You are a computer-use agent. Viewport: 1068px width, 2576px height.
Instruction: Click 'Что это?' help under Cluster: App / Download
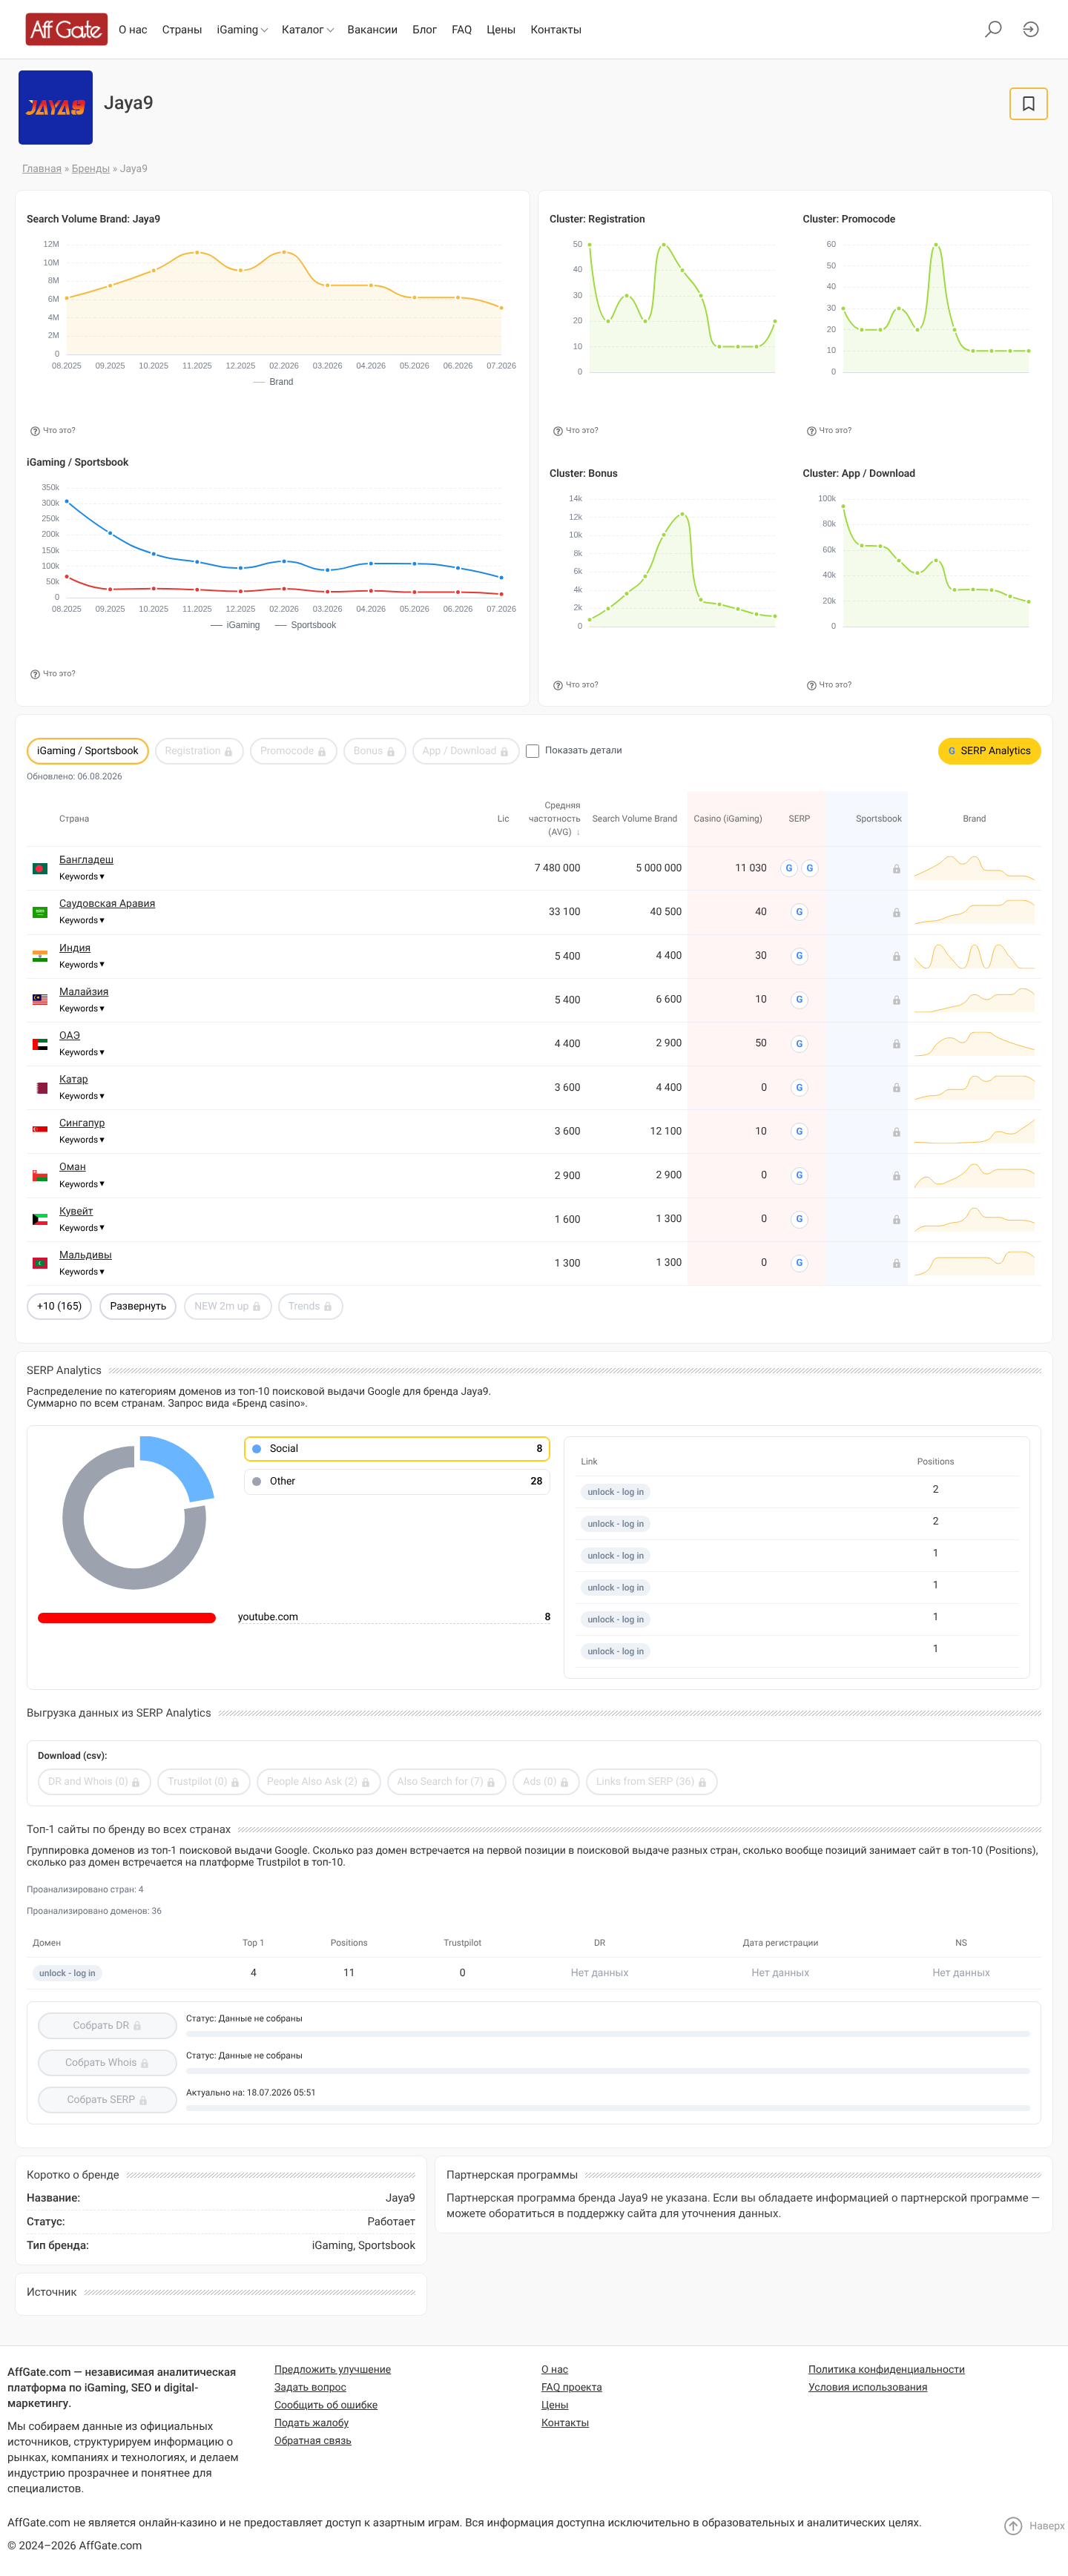pos(829,685)
